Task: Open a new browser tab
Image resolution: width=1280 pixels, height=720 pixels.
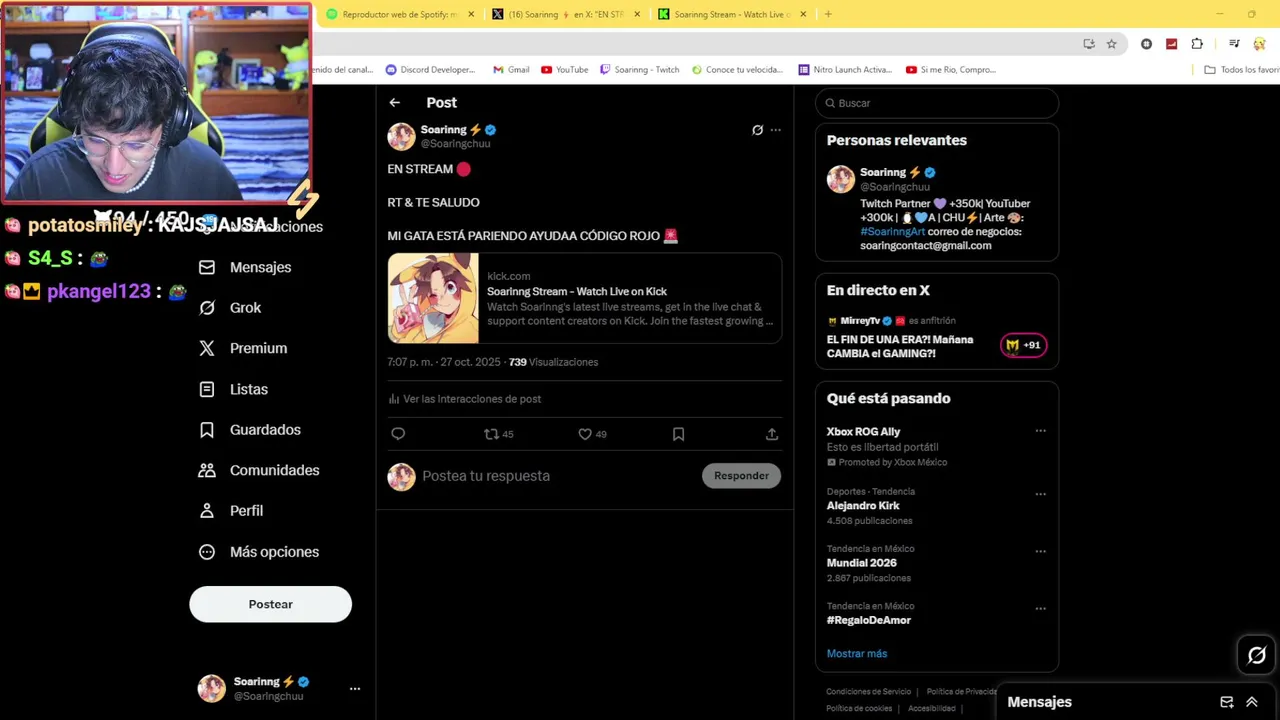Action: [x=828, y=14]
